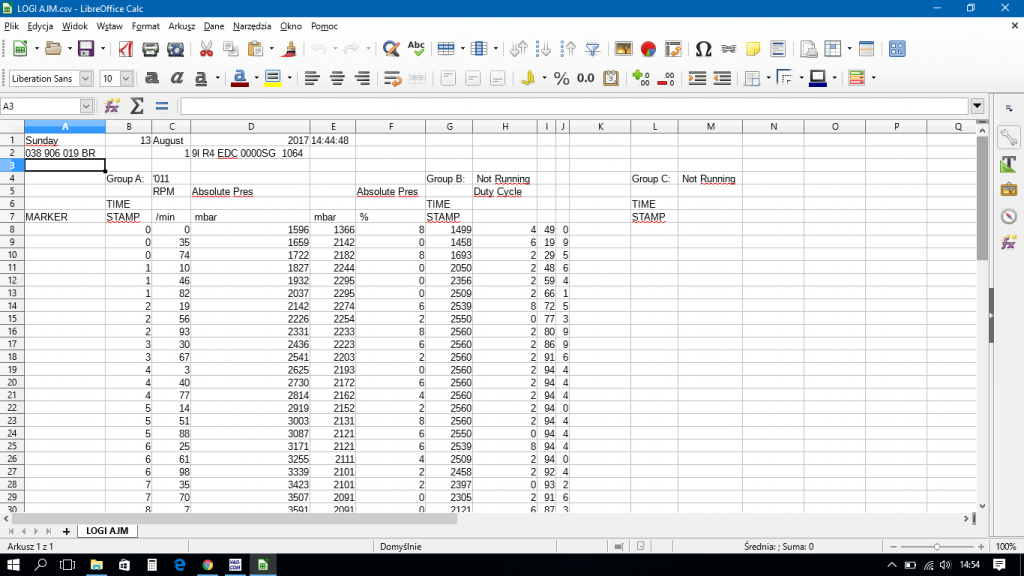This screenshot has width=1024, height=576.
Task: Click the zoom slider handle
Action: 936,547
